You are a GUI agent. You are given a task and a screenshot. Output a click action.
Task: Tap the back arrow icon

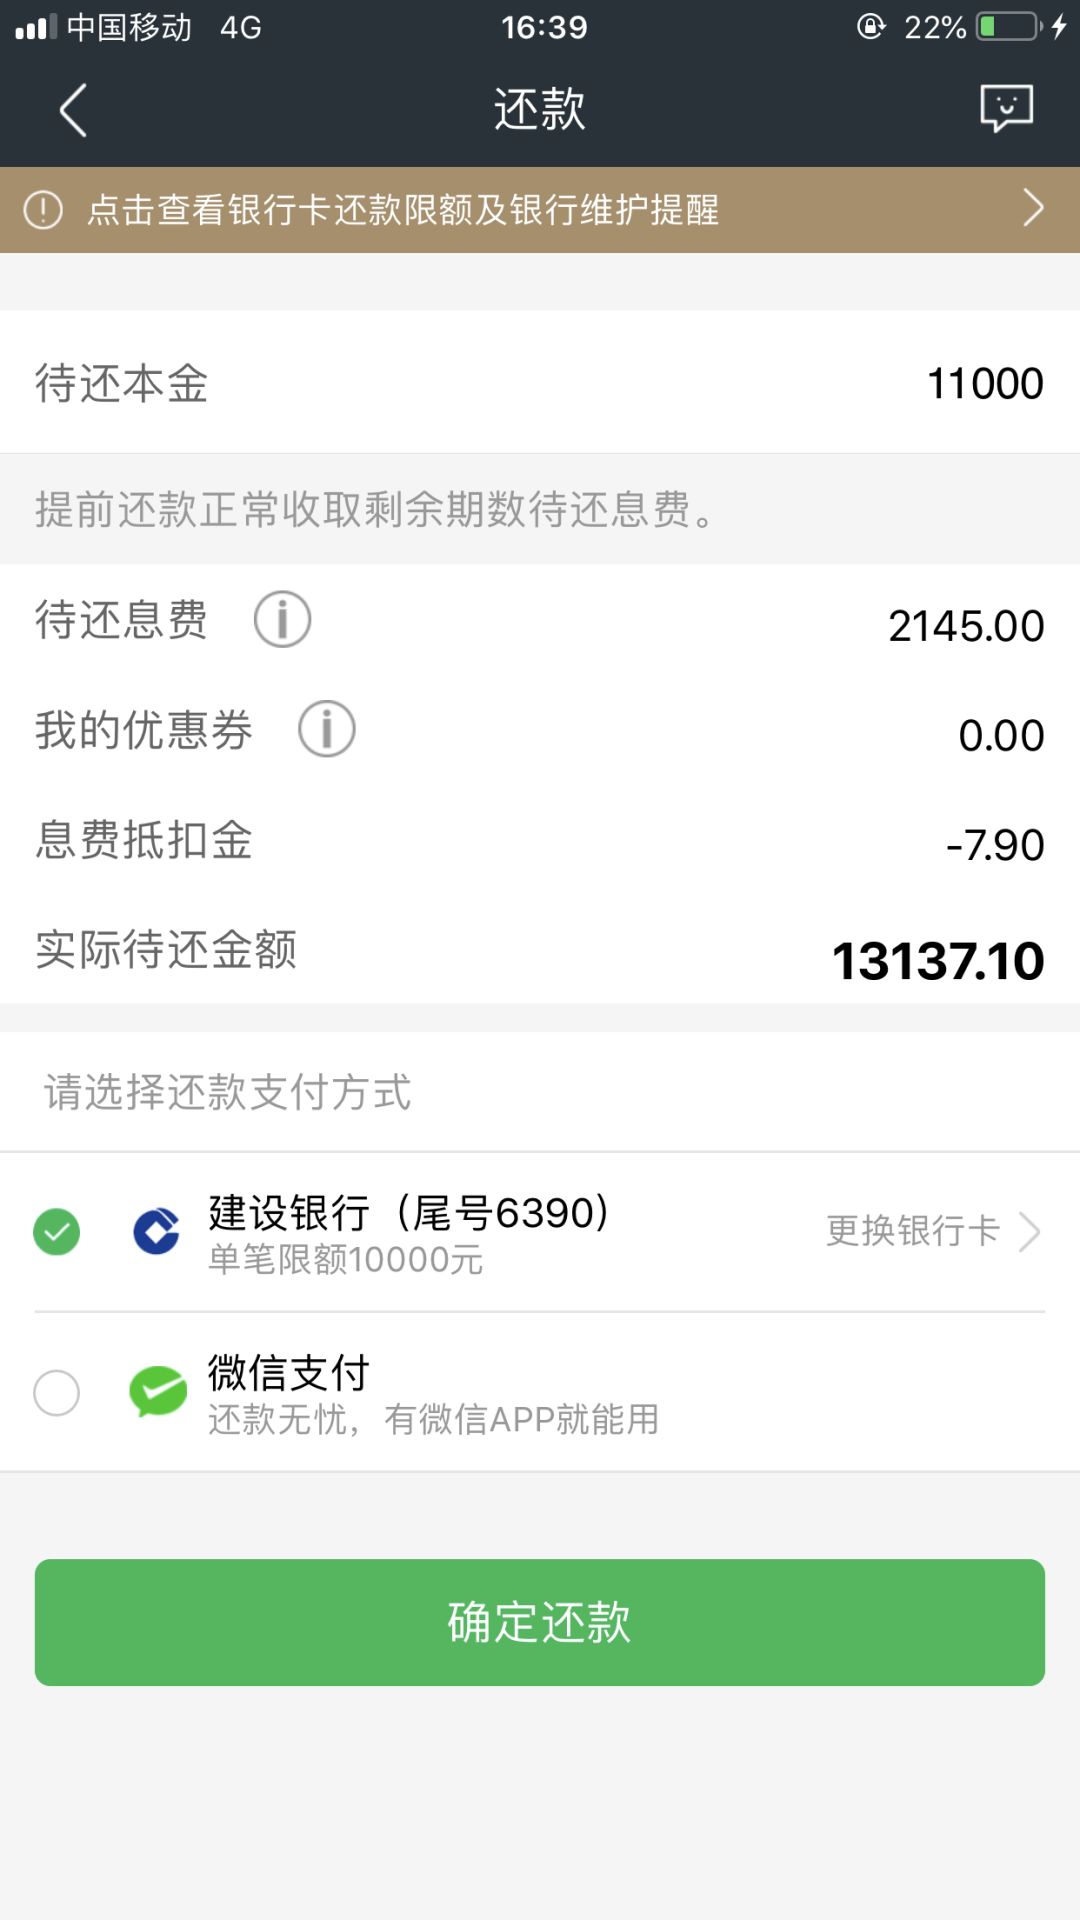(73, 110)
